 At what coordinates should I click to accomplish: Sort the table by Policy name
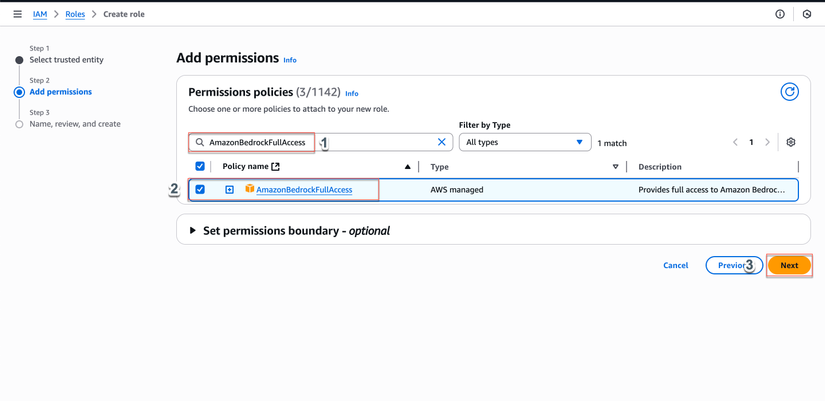[x=407, y=167]
